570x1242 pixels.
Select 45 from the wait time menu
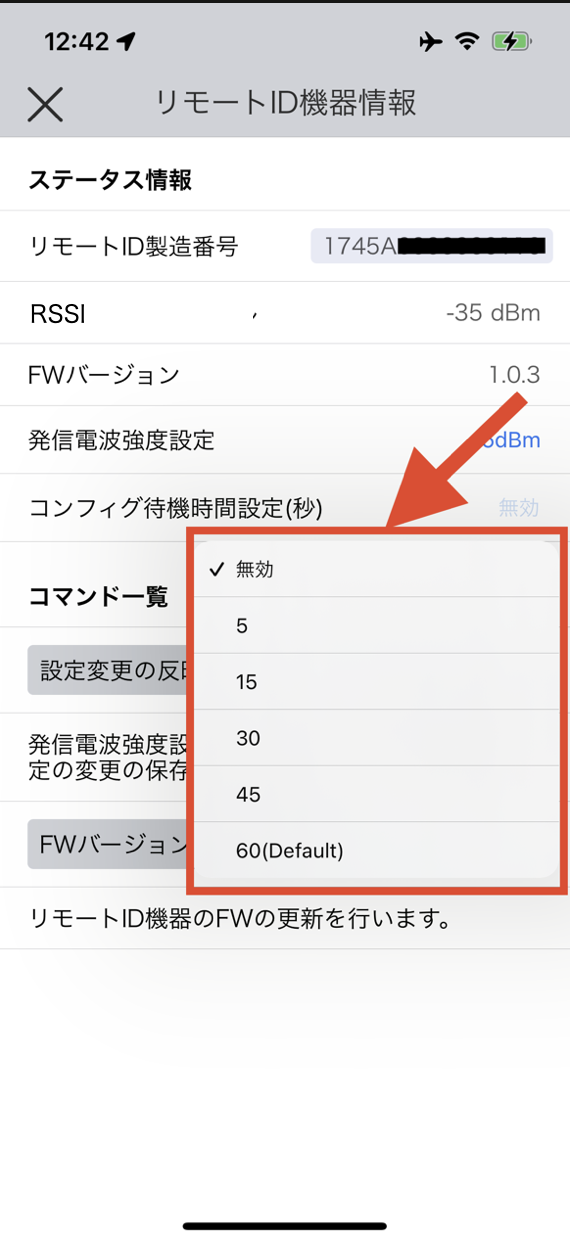375,794
